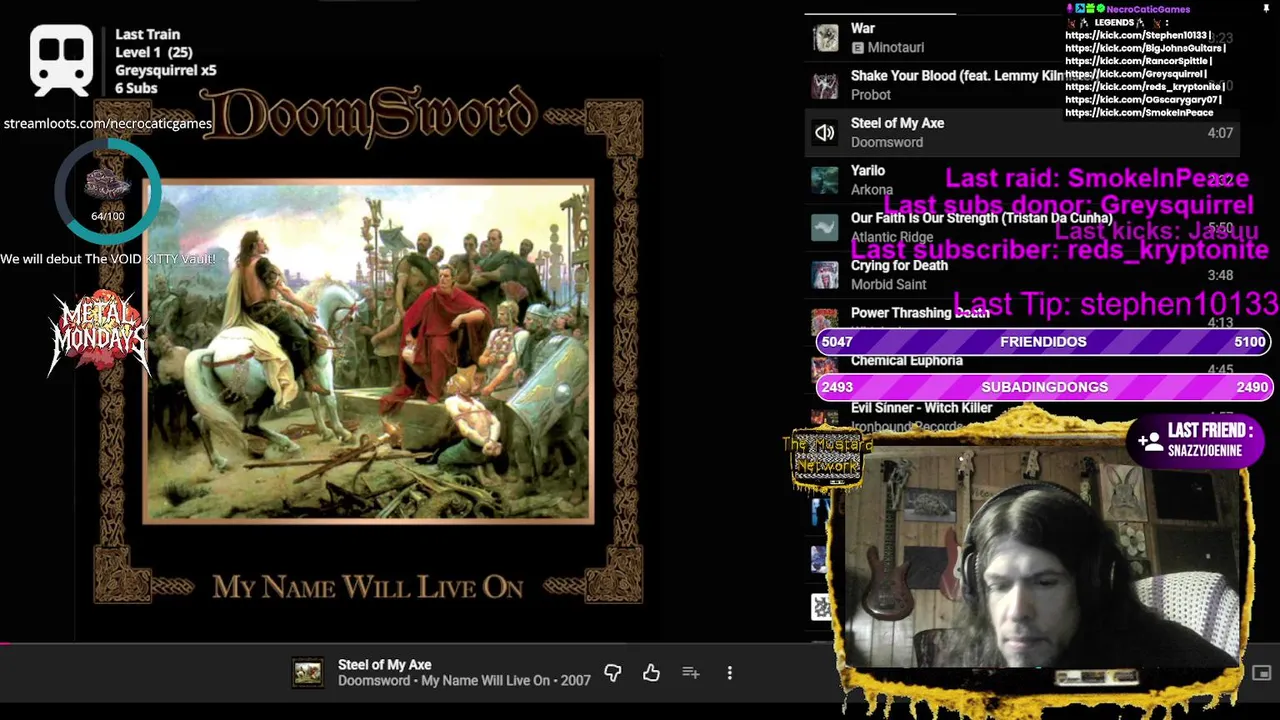Viewport: 1280px width, 720px height.
Task: Open artist Atlantic Ridge in queue
Action: click(x=891, y=237)
